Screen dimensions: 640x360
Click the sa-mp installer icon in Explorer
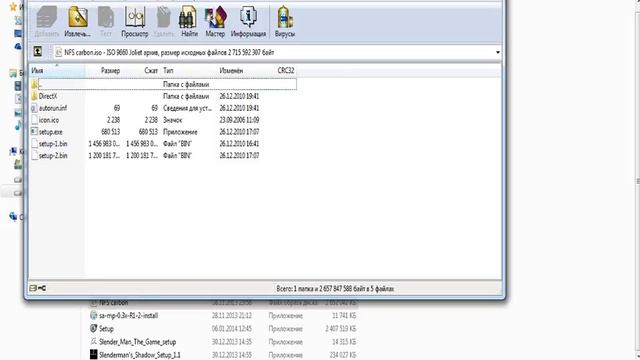(93, 316)
